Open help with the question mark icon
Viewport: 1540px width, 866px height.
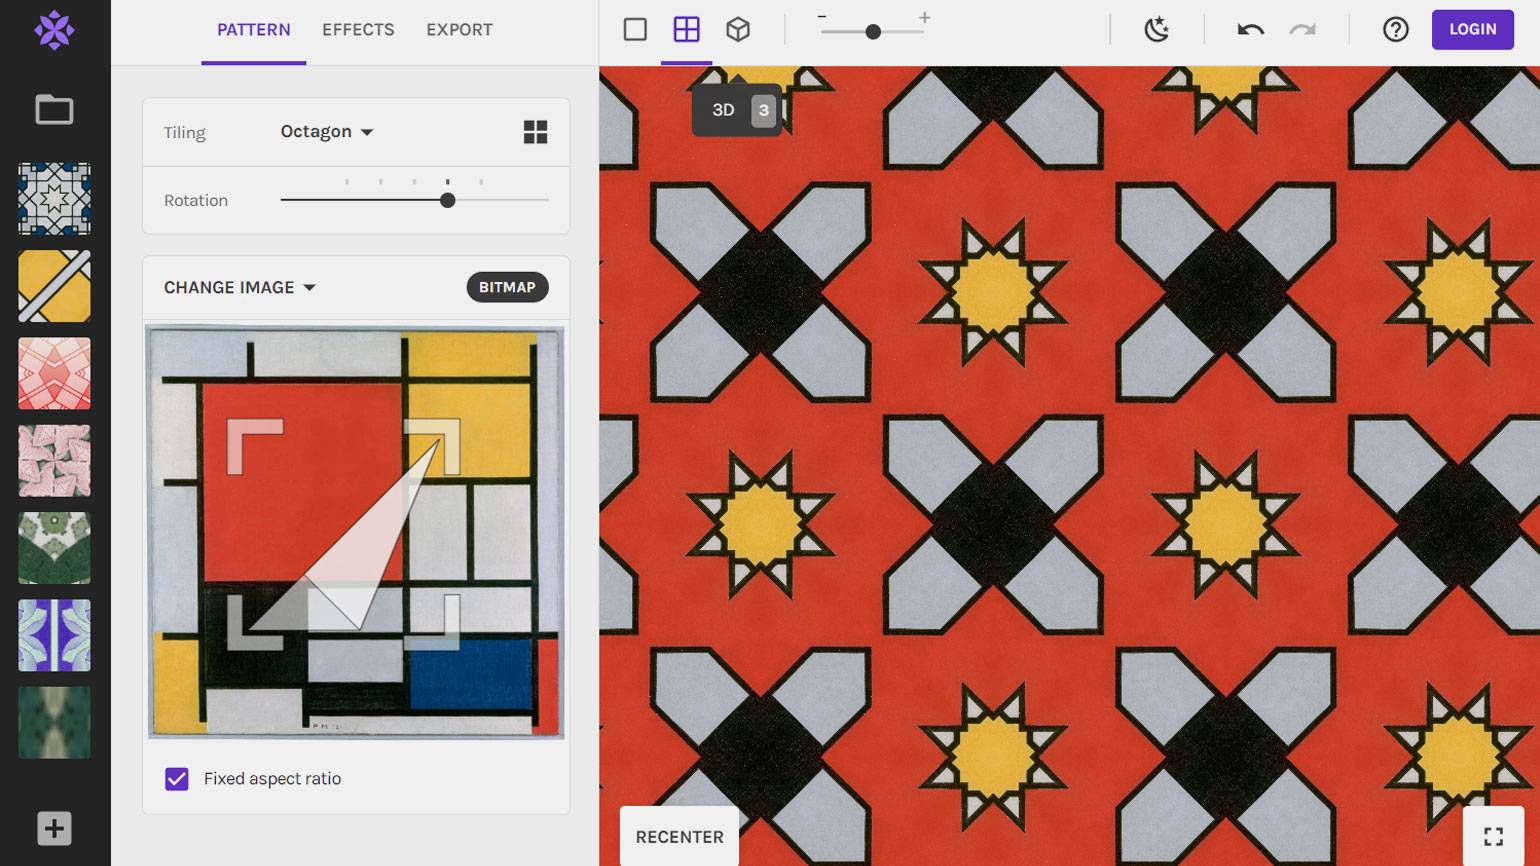[1395, 29]
